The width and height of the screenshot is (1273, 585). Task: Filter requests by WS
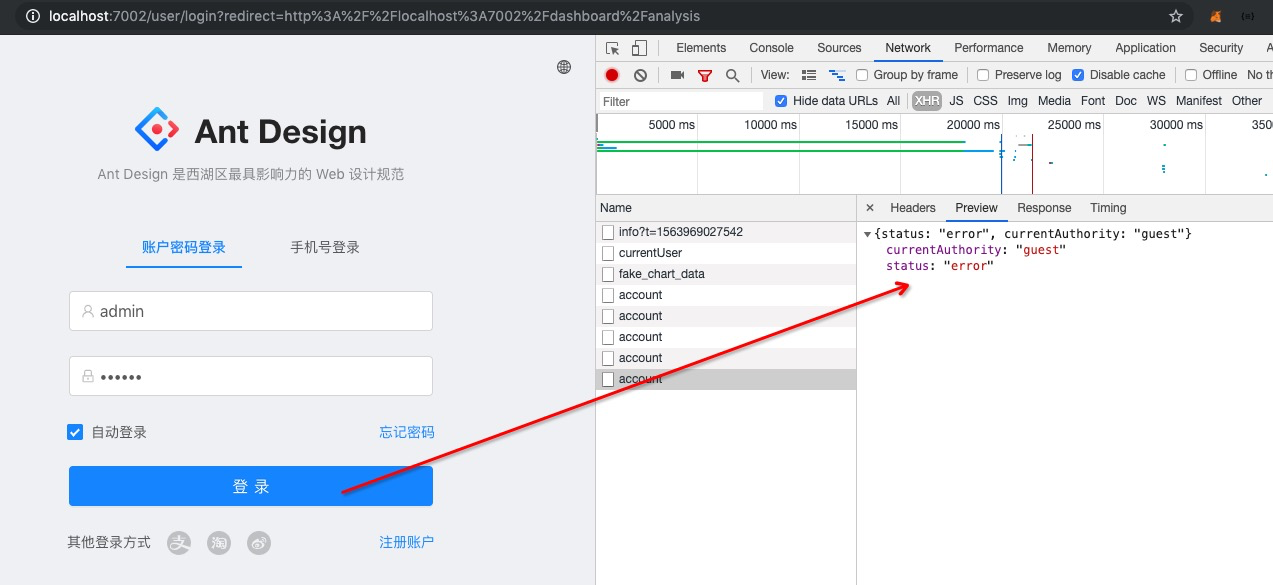[1156, 101]
